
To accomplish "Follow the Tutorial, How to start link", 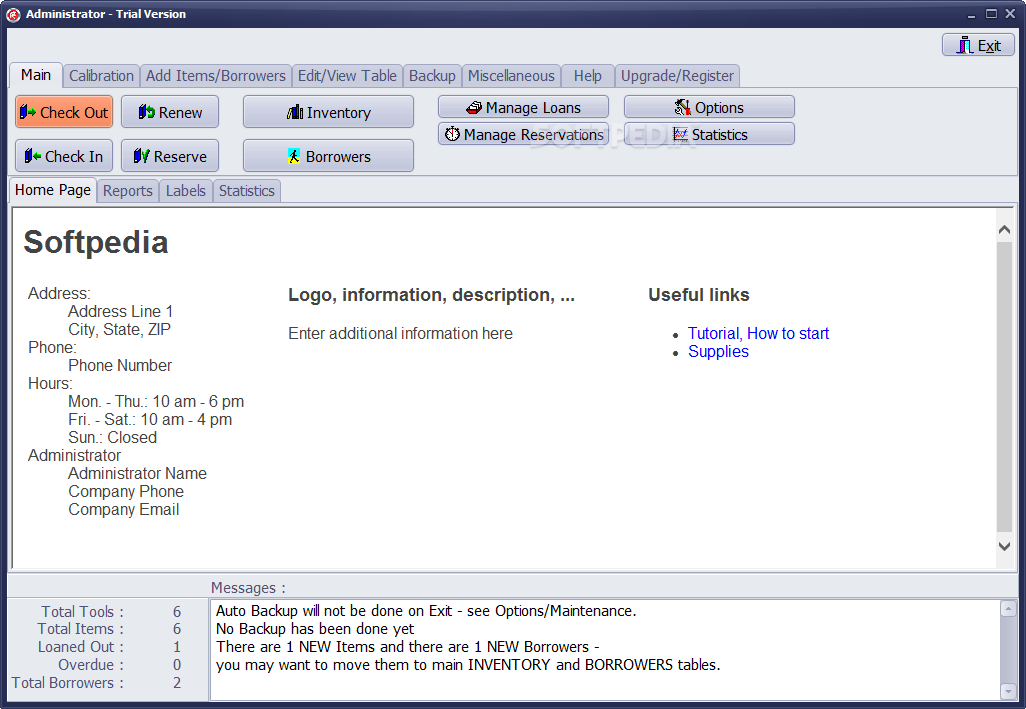I will 758,333.
